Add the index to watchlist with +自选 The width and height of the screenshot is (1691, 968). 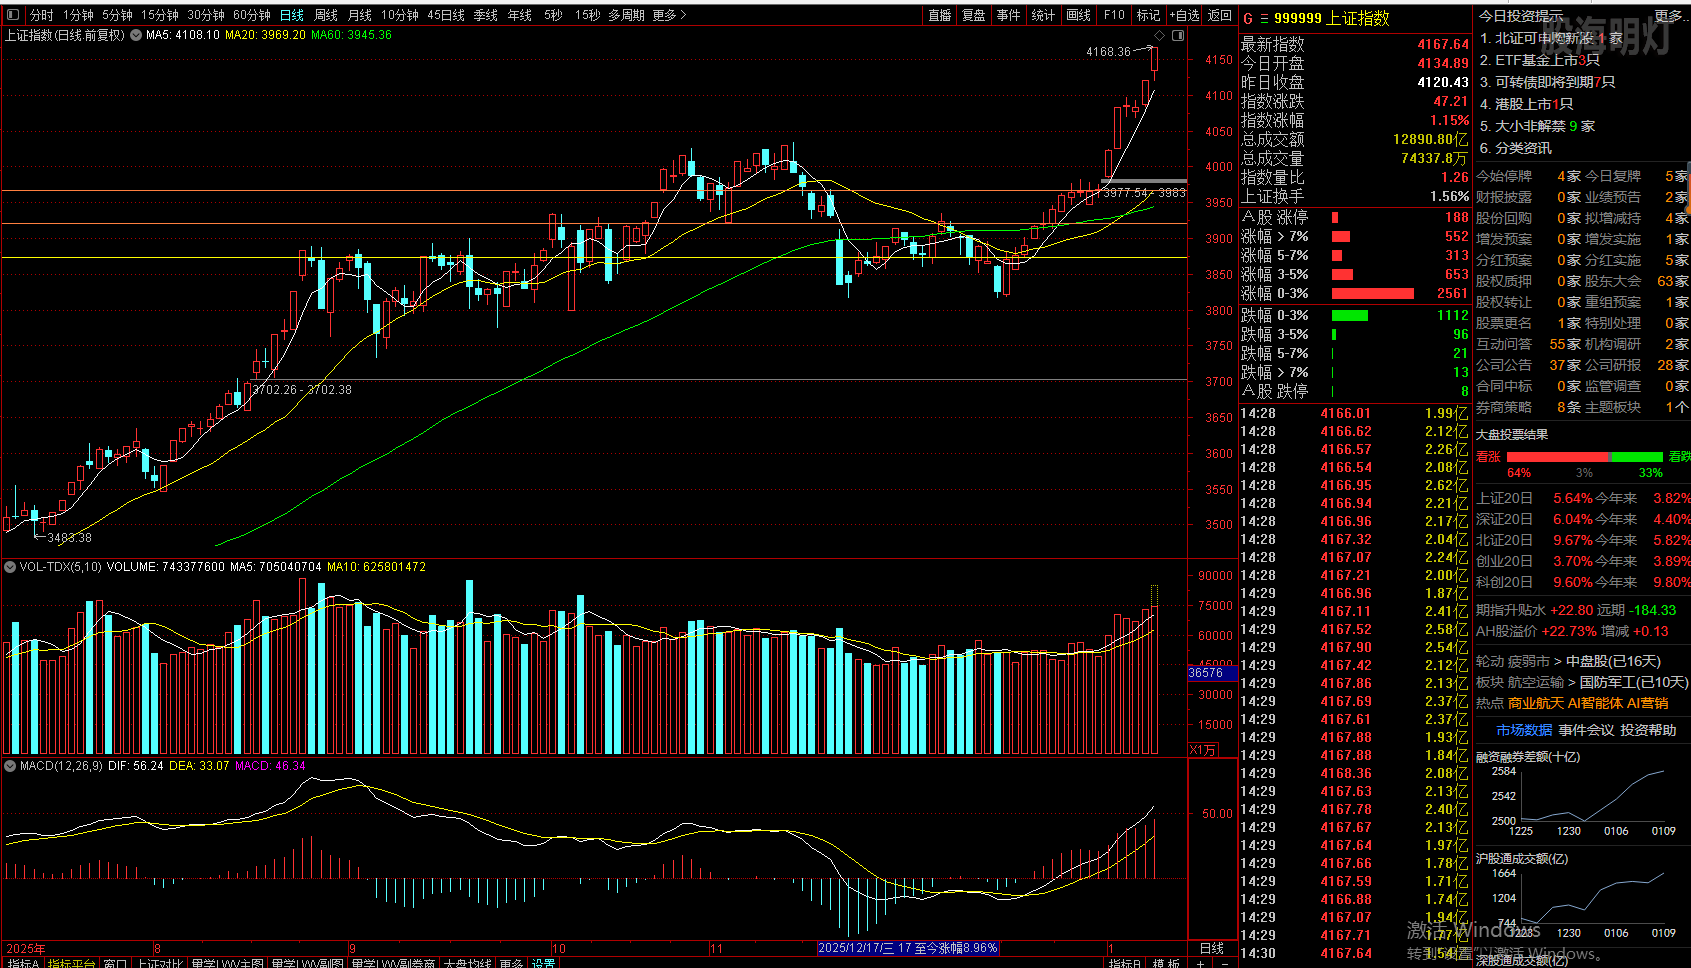pyautogui.click(x=1185, y=16)
